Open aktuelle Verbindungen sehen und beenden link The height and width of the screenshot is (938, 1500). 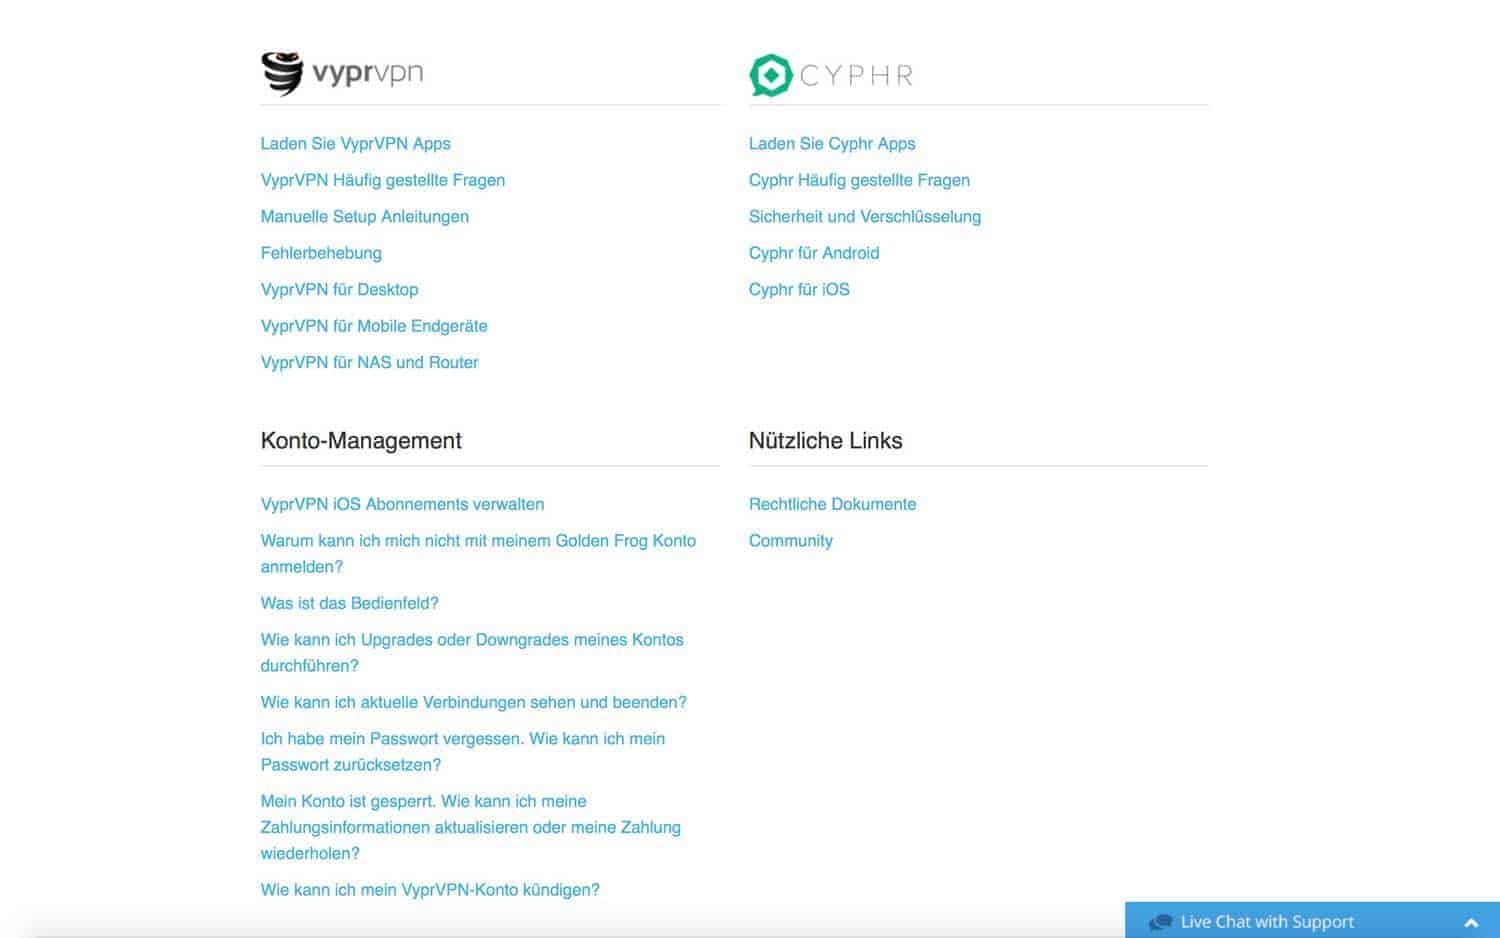[x=473, y=702]
